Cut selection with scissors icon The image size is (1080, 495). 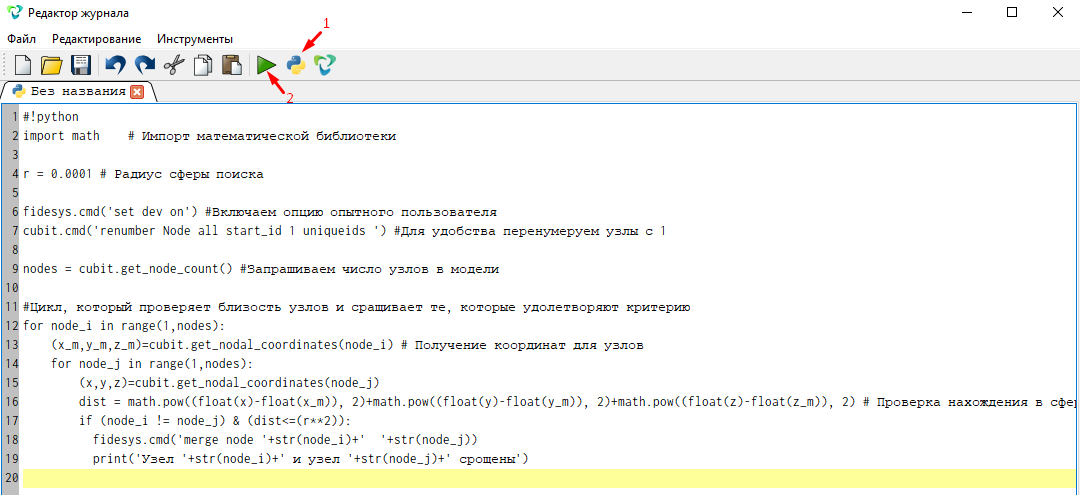pos(174,65)
